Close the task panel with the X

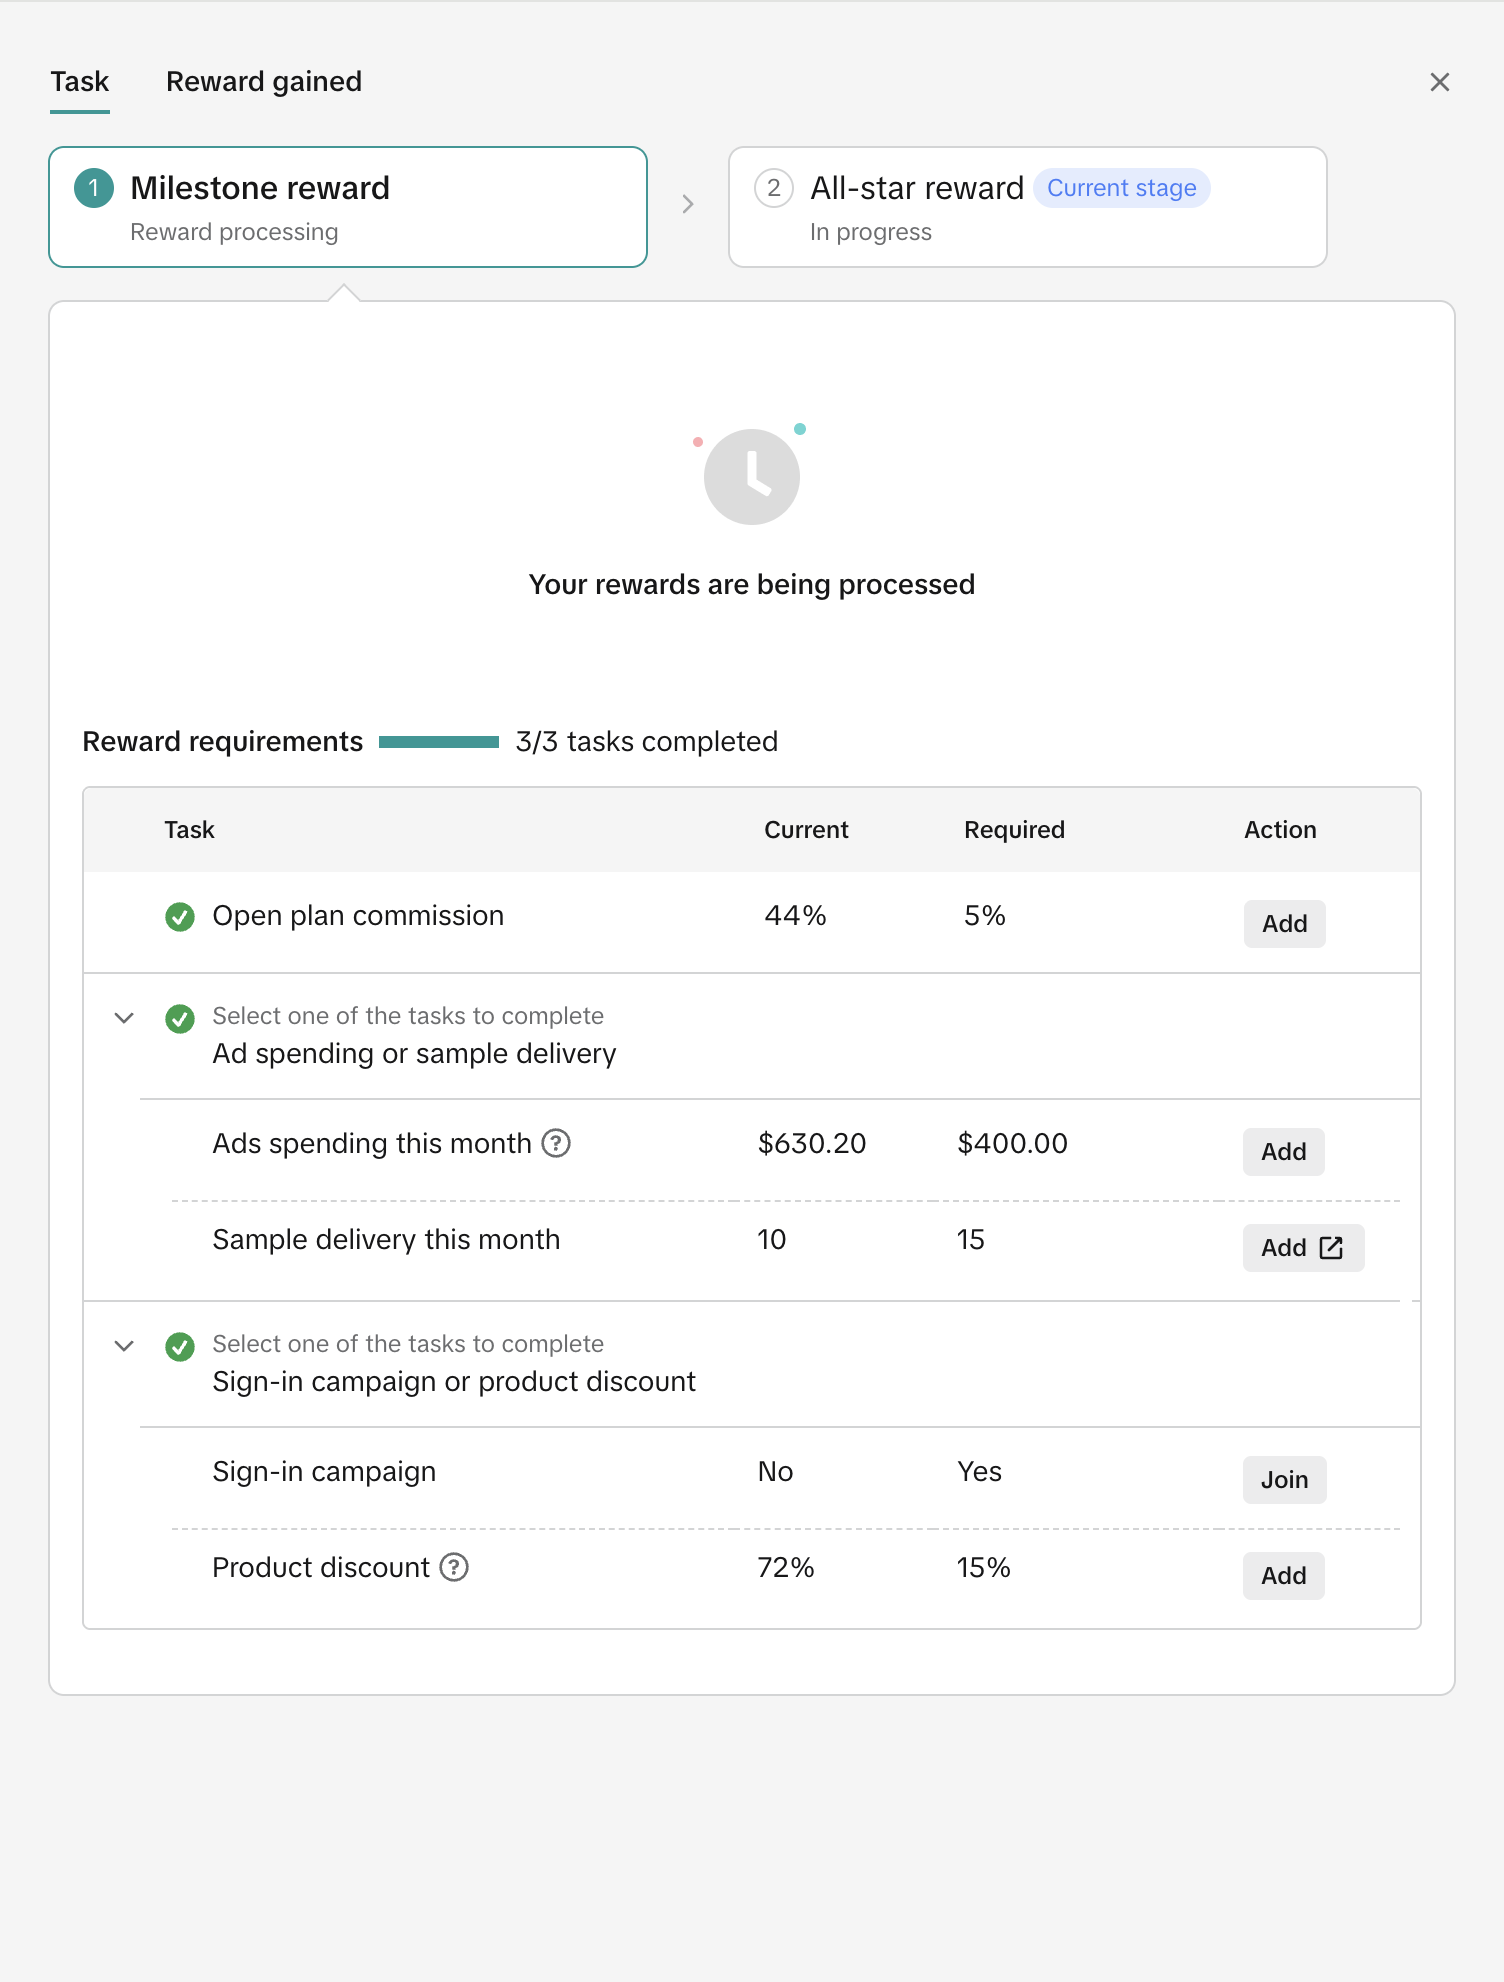(x=1440, y=82)
